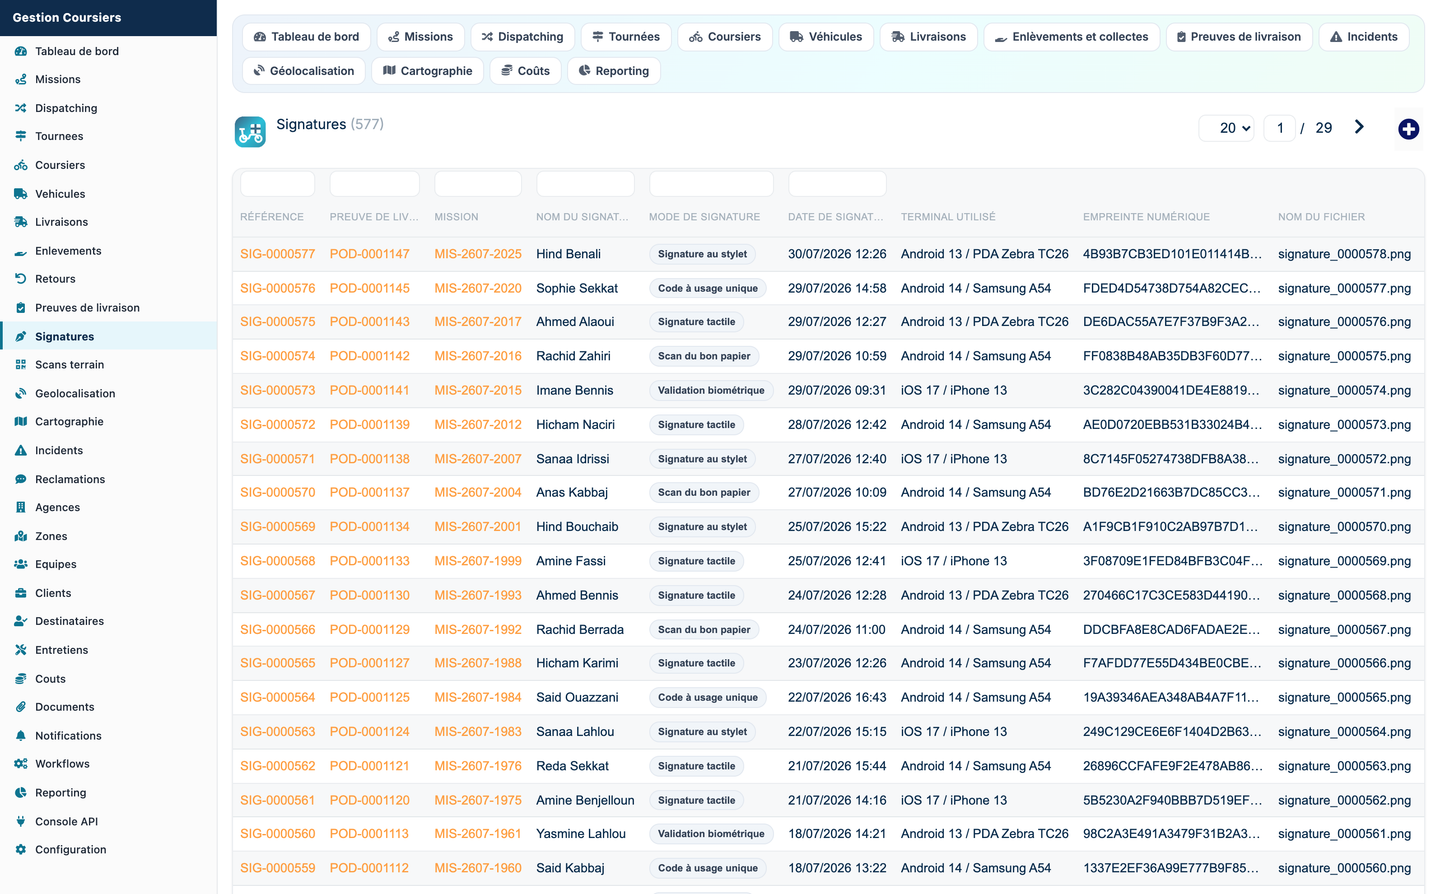
Task: Open Console API plug icon in sidebar
Action: [x=21, y=822]
